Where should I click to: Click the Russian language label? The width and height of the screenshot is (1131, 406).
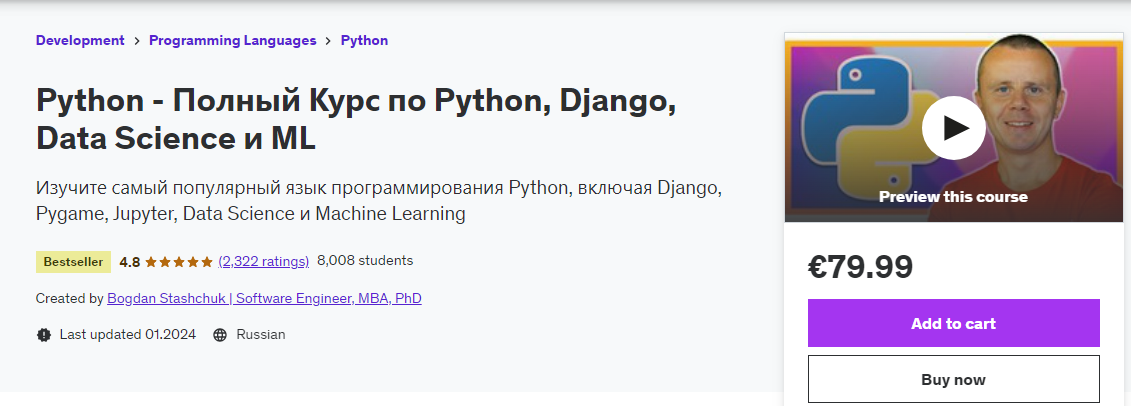260,335
